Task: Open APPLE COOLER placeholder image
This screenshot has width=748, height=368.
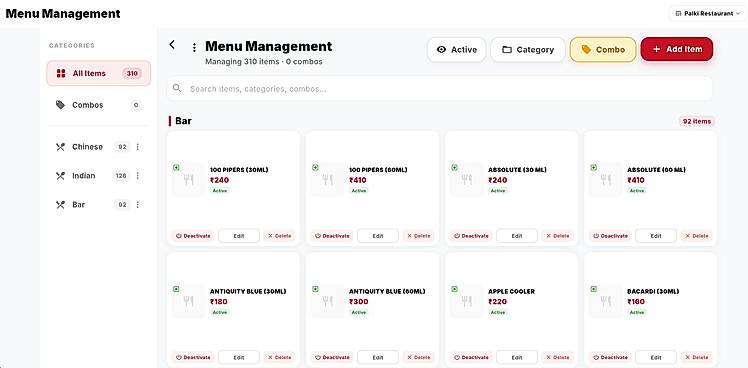Action: point(467,301)
